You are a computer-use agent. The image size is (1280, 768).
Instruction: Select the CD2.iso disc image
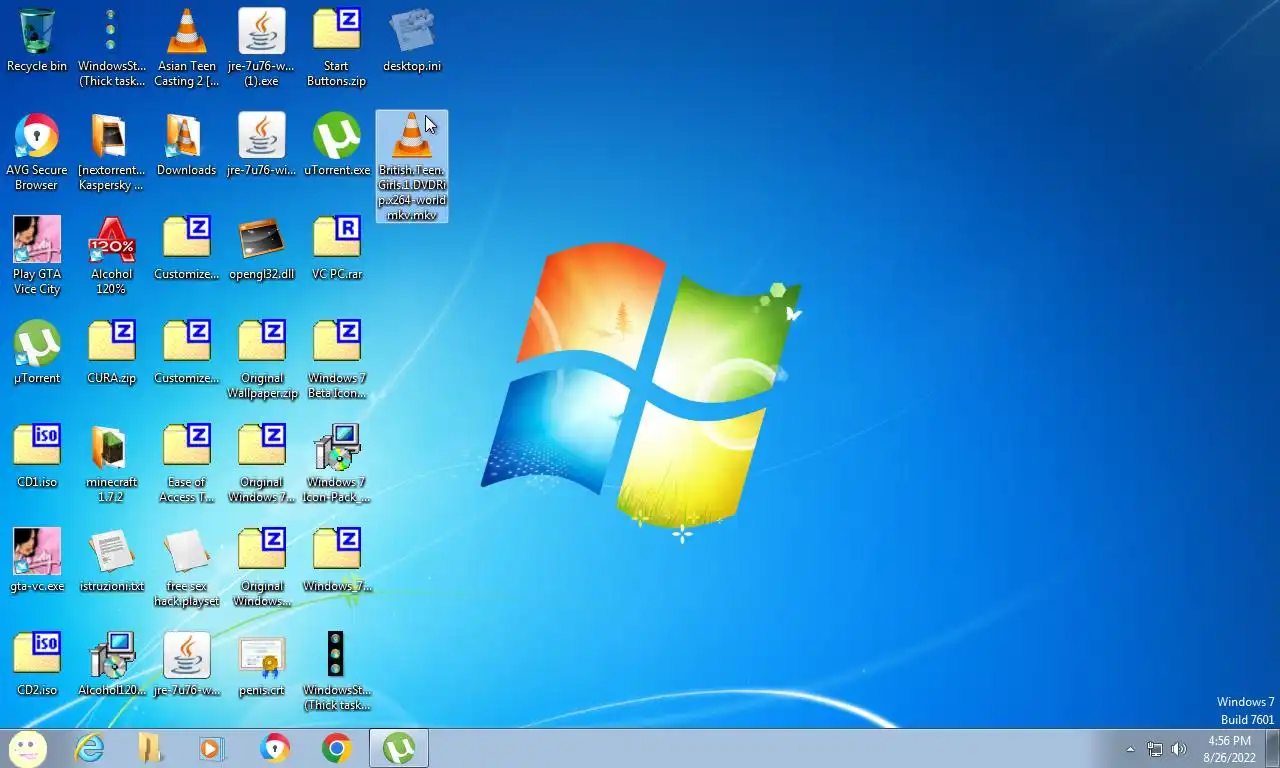[37, 665]
